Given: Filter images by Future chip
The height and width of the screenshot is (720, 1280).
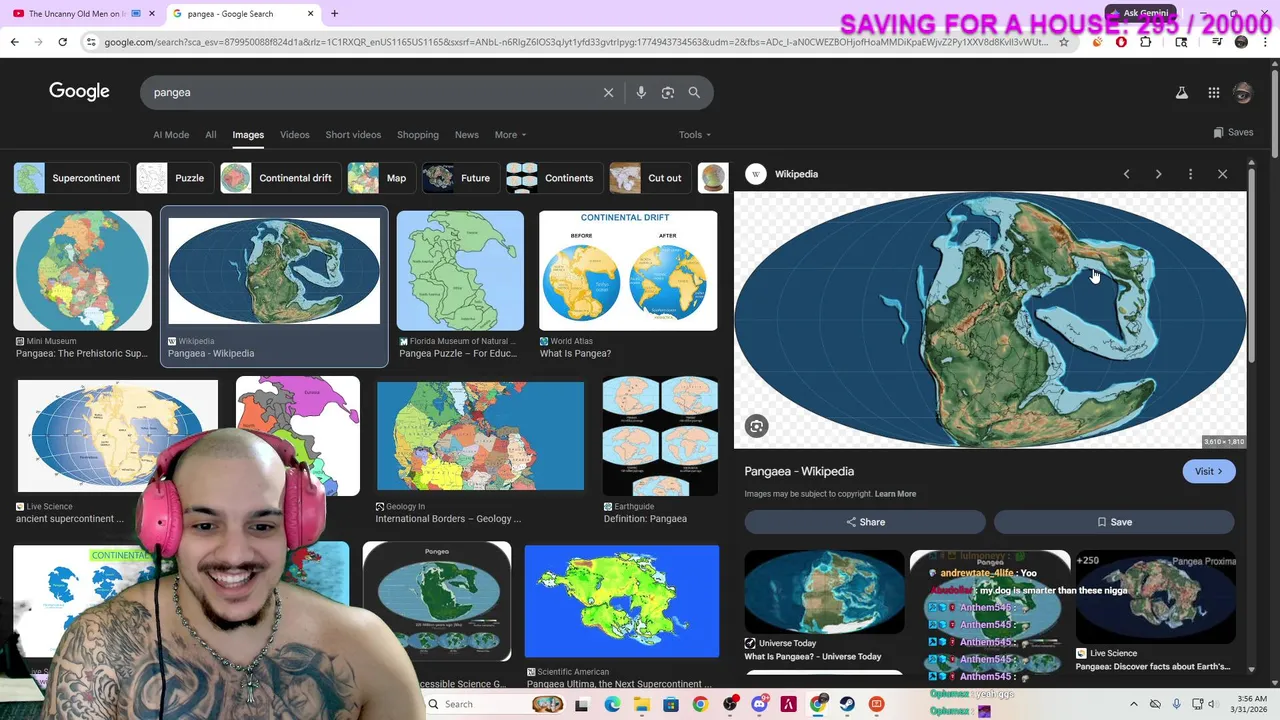Looking at the screenshot, I should (x=460, y=178).
